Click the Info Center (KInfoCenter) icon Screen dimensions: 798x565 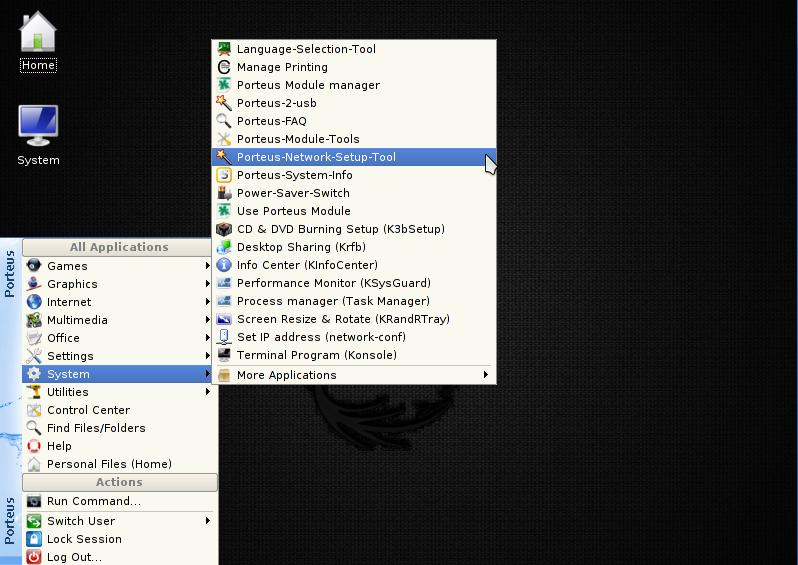coord(225,265)
